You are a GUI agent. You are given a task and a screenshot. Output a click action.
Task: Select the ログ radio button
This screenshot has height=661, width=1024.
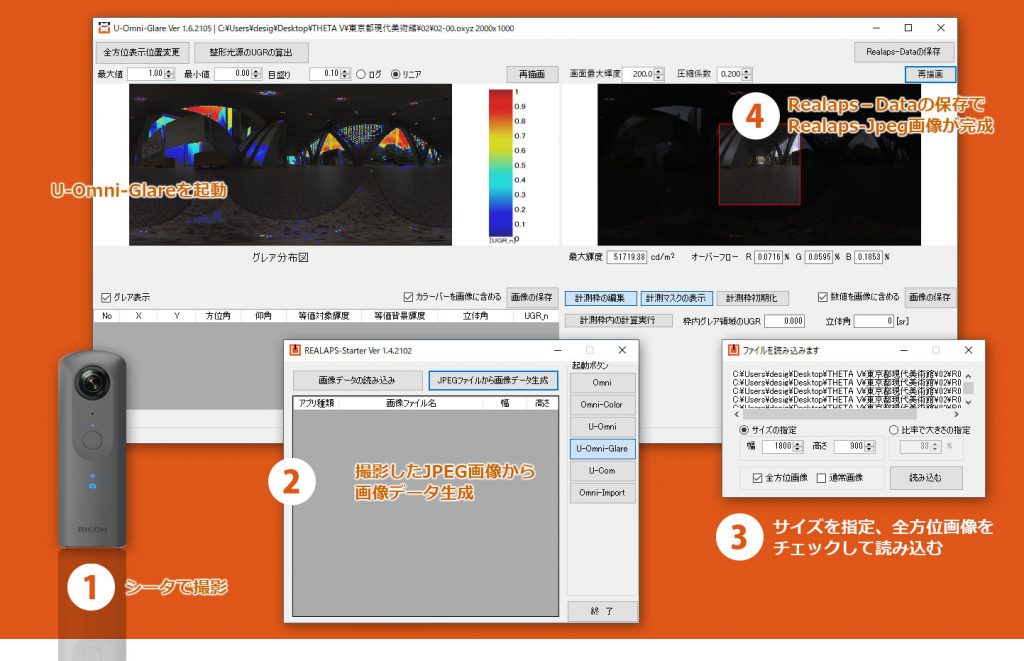361,74
